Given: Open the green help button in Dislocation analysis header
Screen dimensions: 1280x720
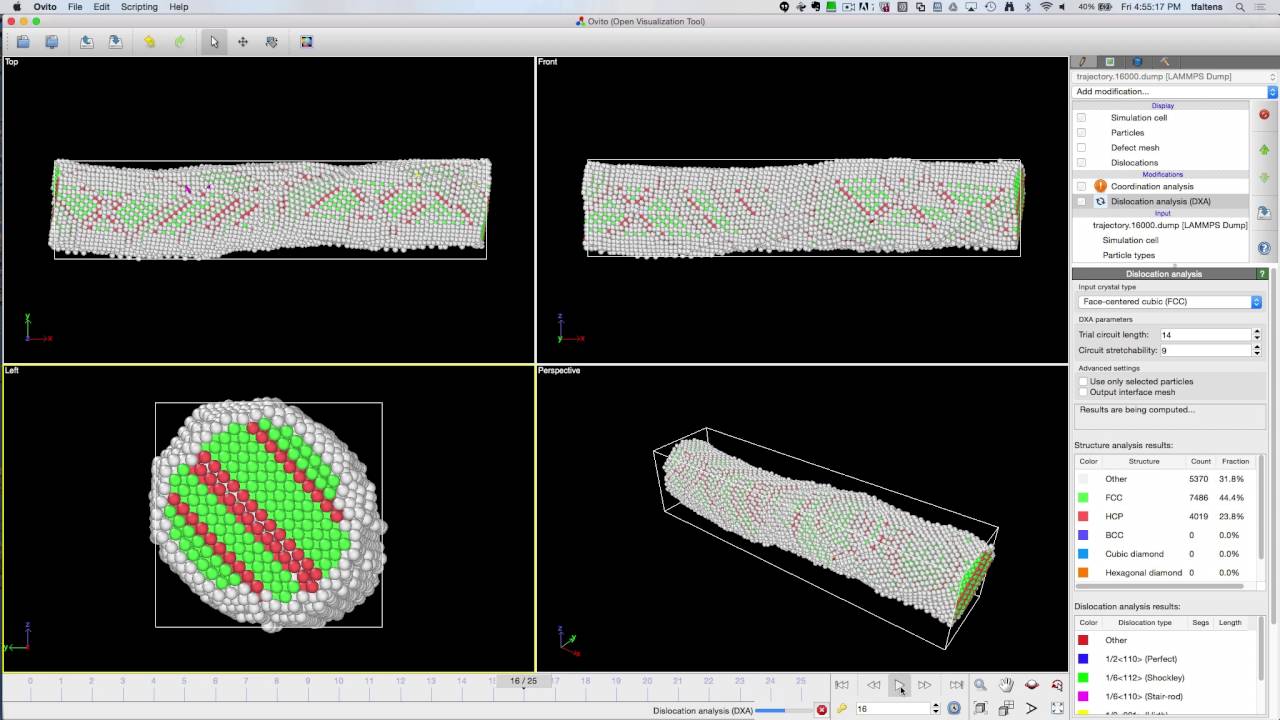Looking at the screenshot, I should pyautogui.click(x=1262, y=274).
